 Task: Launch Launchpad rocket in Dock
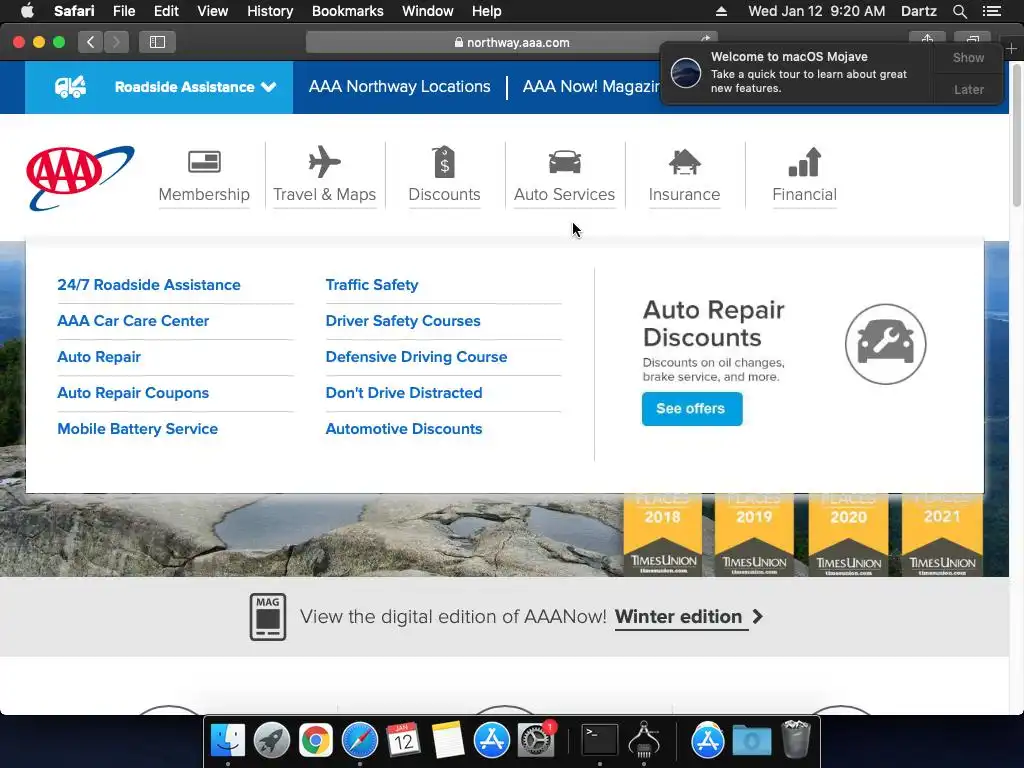pos(272,740)
